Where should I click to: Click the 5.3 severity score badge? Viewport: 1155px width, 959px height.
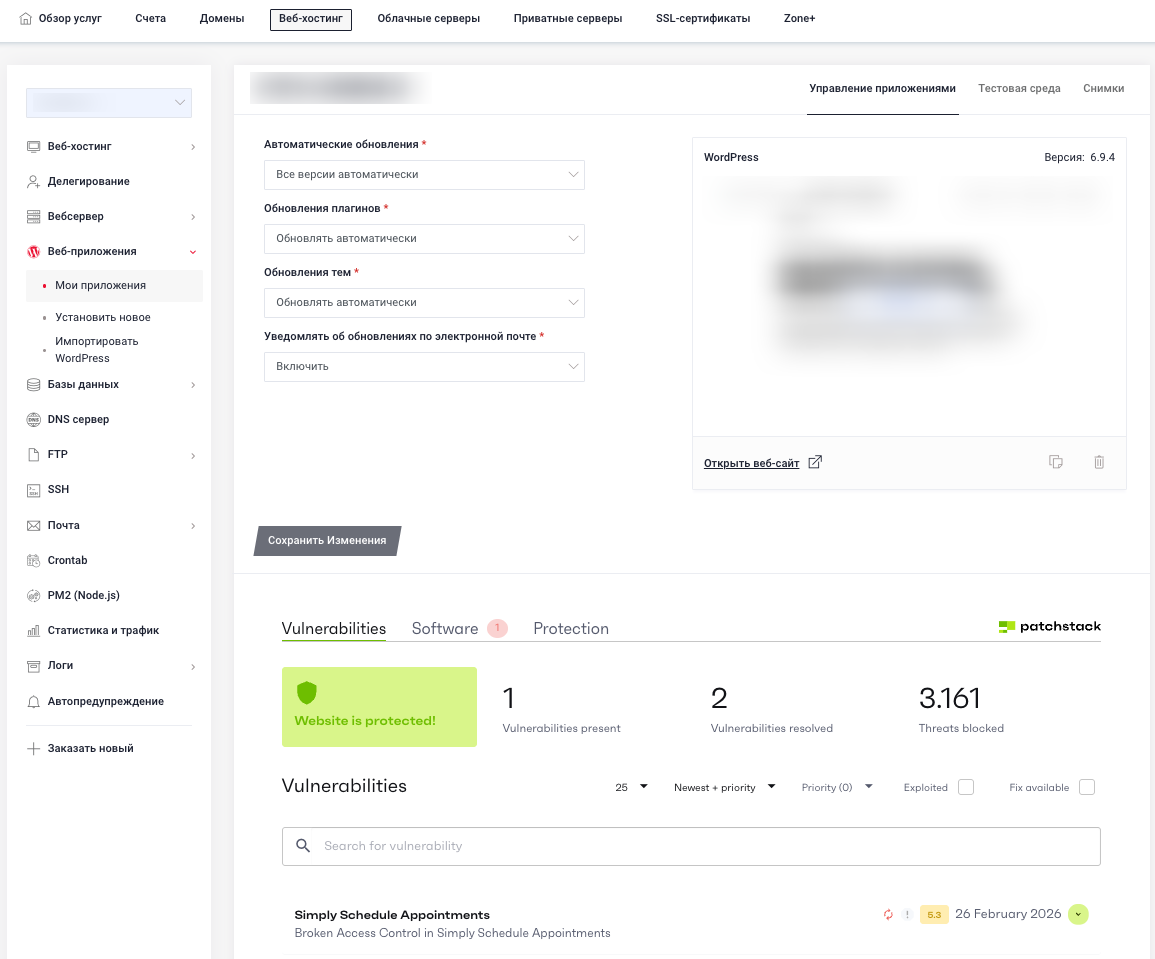pyautogui.click(x=934, y=915)
